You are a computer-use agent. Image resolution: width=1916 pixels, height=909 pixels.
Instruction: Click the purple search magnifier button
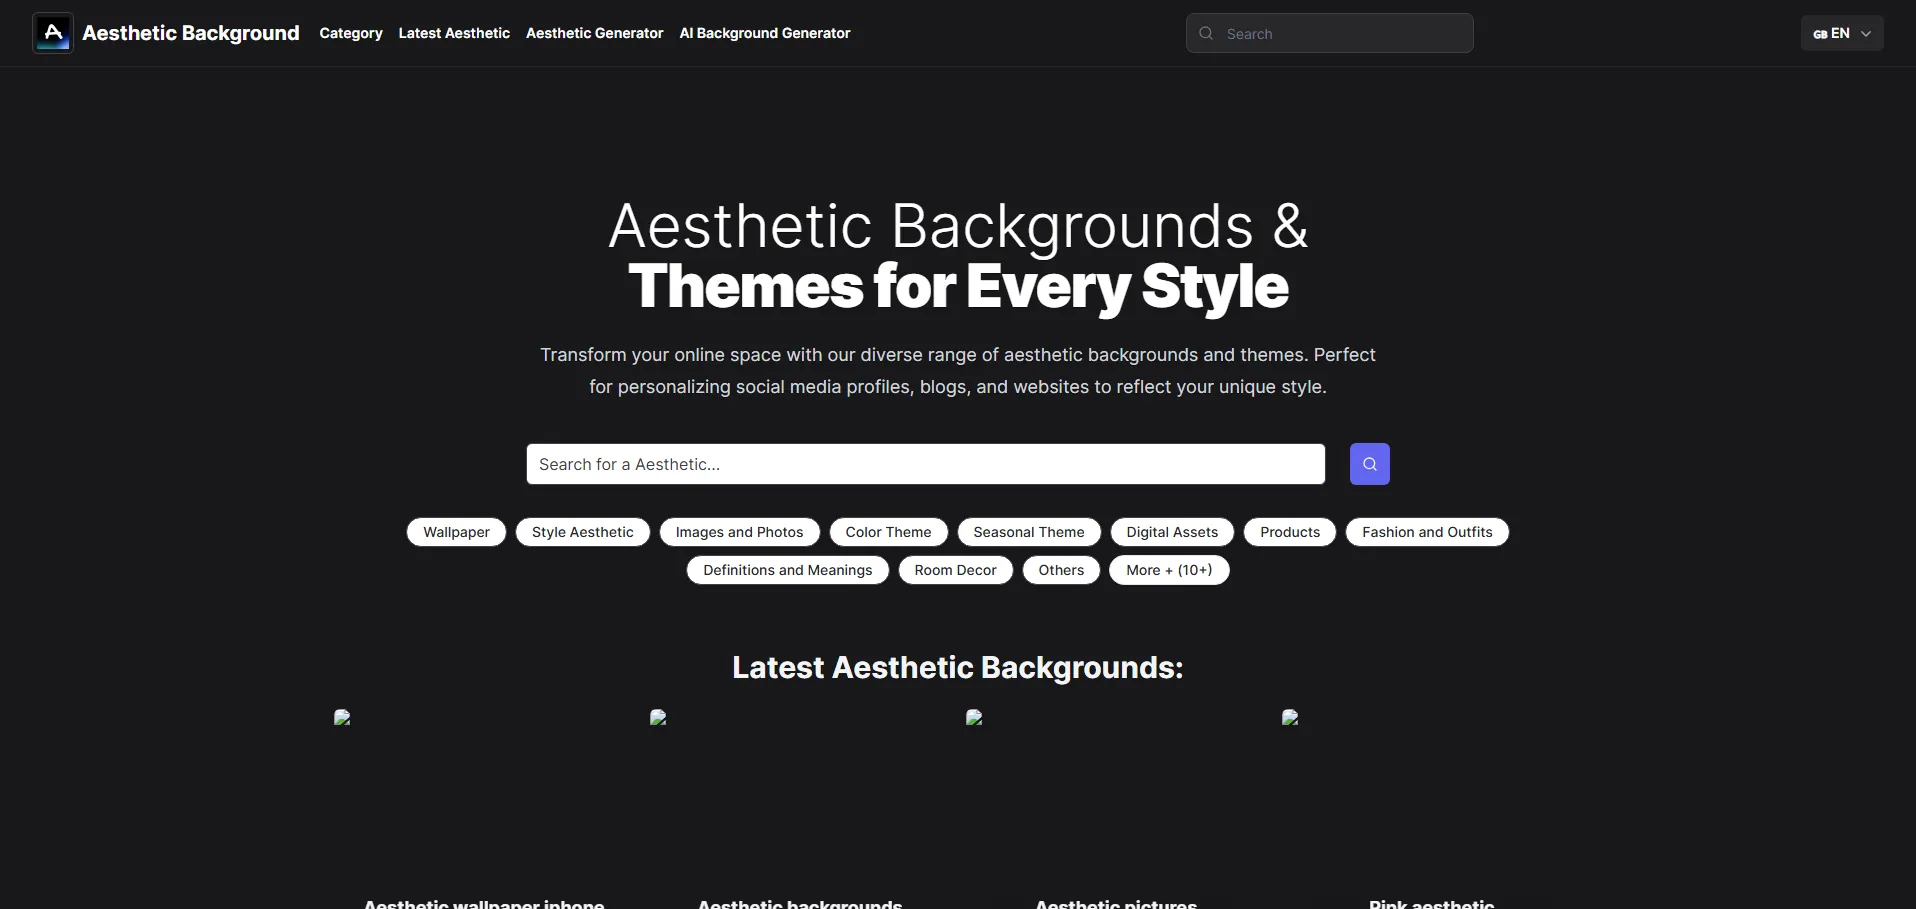pos(1369,464)
